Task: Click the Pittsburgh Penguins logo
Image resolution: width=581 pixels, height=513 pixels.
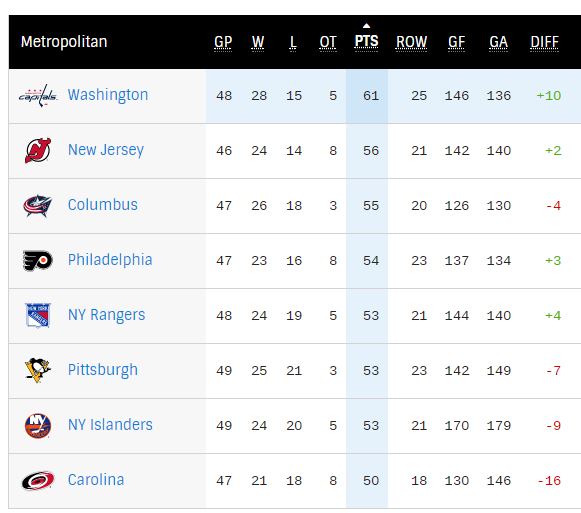Action: 37,370
